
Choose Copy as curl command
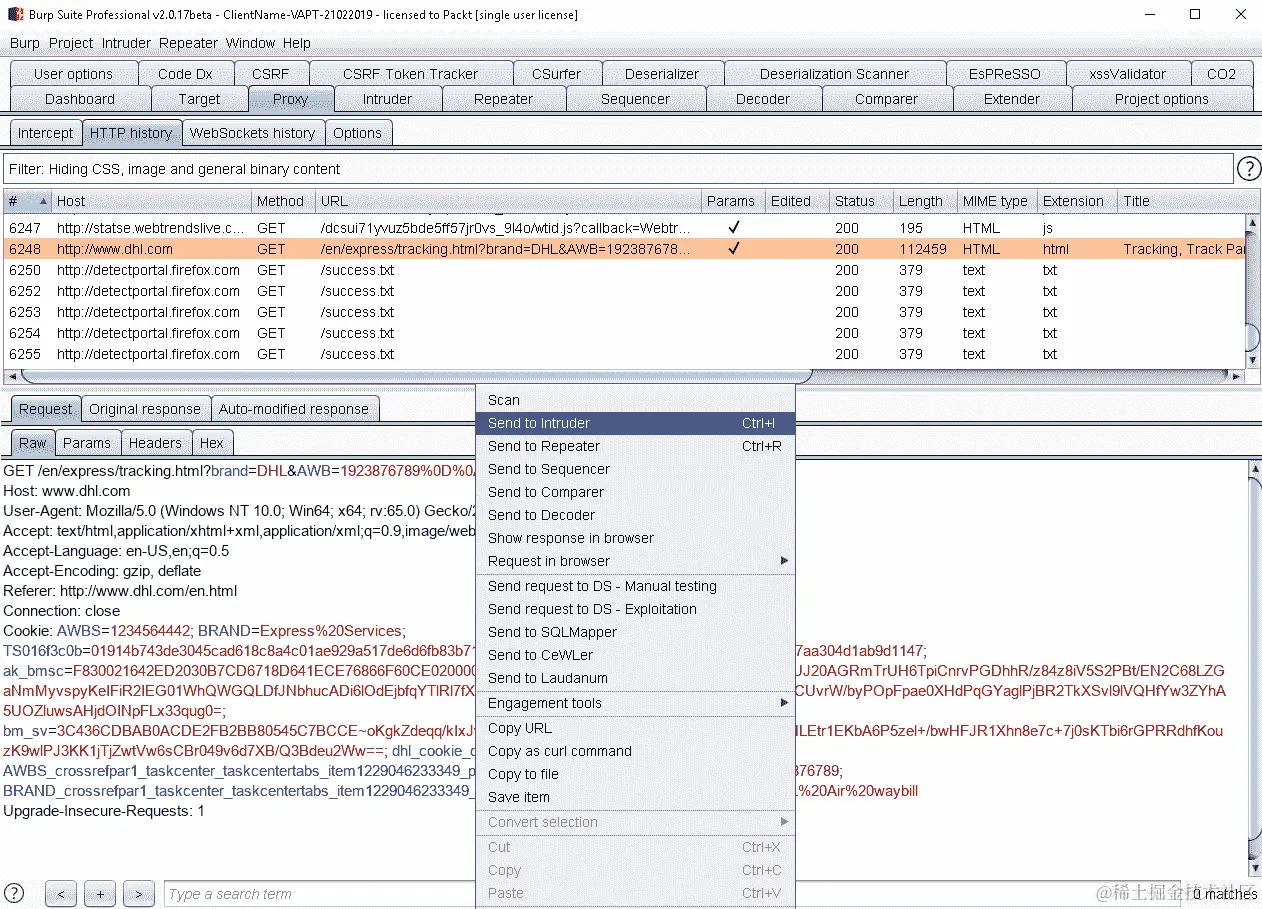click(x=635, y=751)
